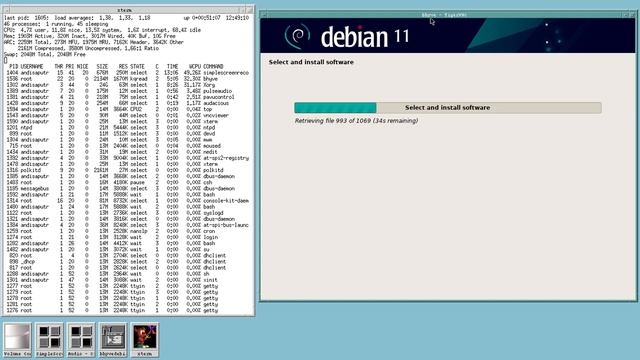Open window menu button of xterm window
Screen dimensions: 640x360
[6, 10]
